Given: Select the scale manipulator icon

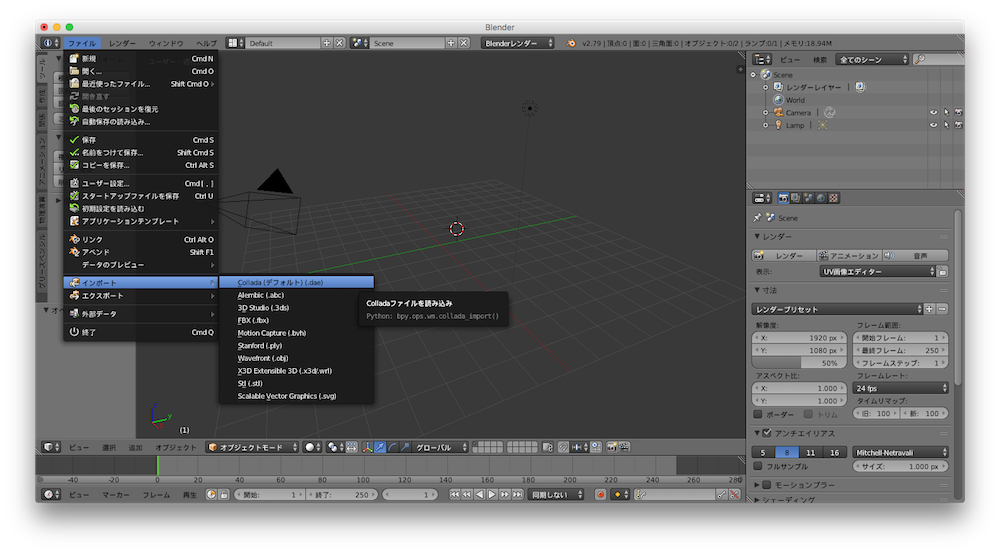Looking at the screenshot, I should 404,448.
